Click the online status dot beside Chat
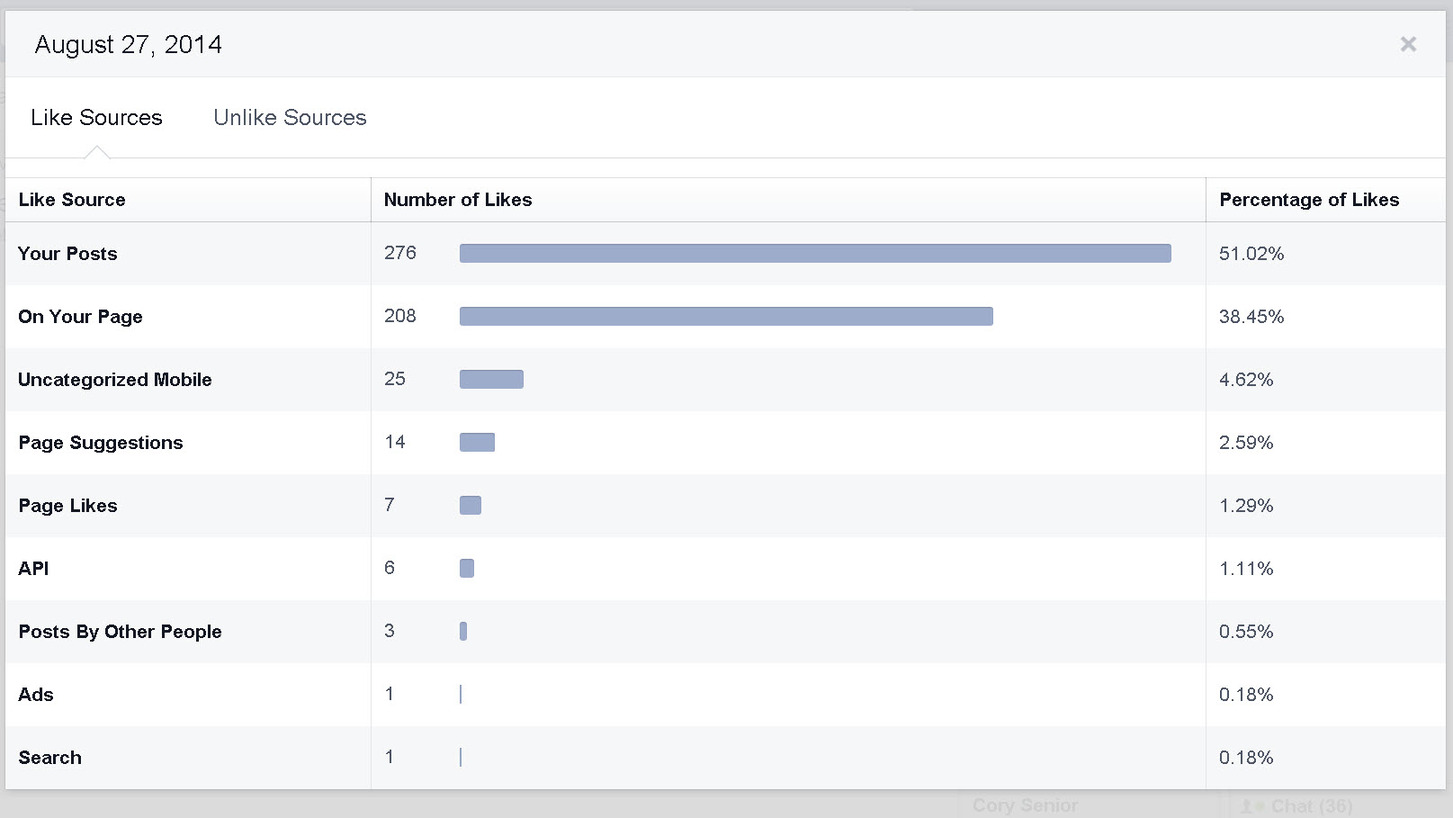Viewport: 1453px width, 818px height. tap(1259, 806)
